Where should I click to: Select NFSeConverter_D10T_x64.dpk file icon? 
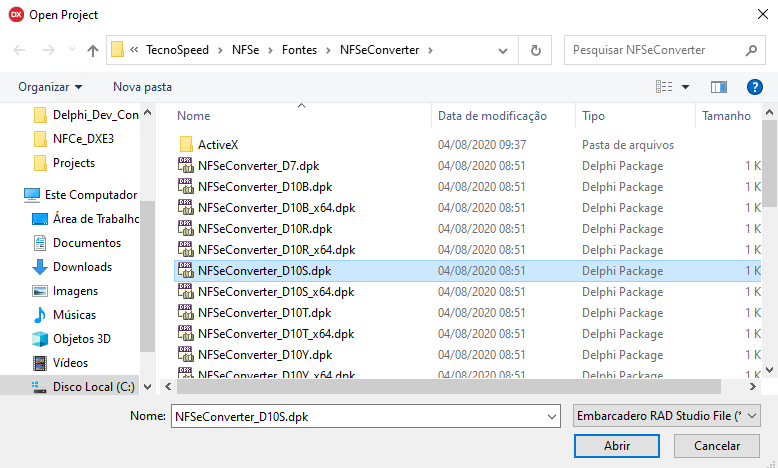click(186, 334)
